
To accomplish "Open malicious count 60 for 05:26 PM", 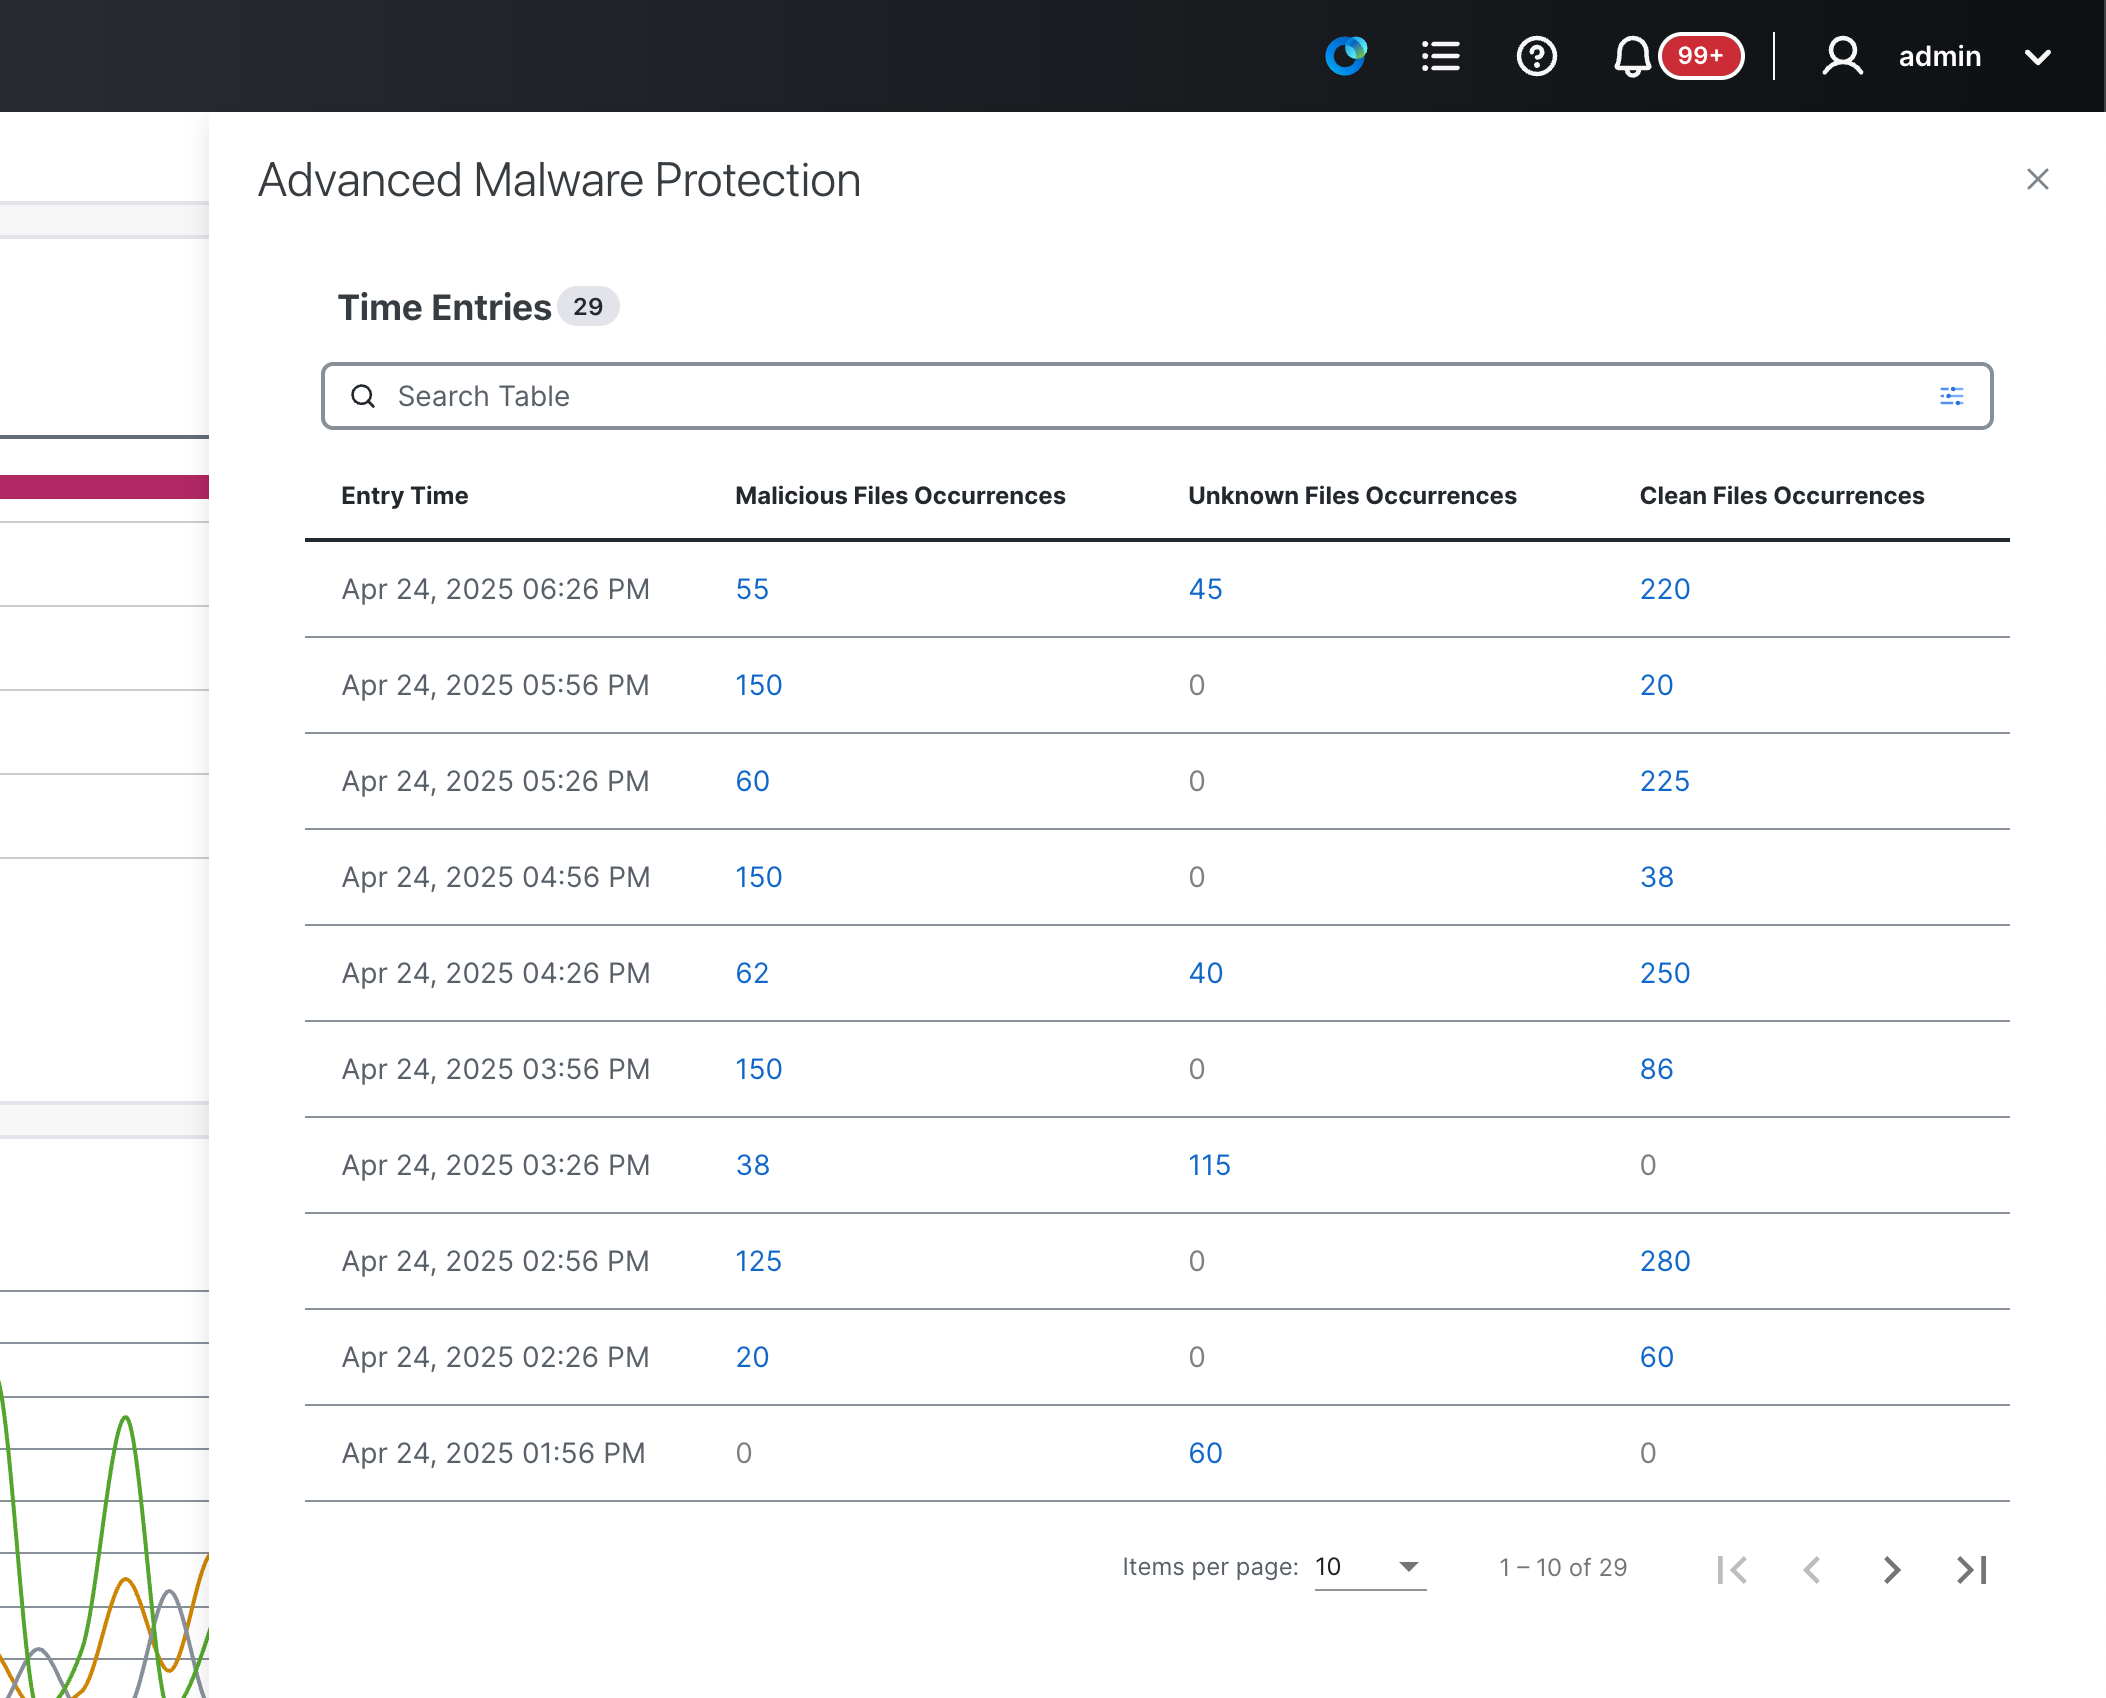I will (x=752, y=781).
